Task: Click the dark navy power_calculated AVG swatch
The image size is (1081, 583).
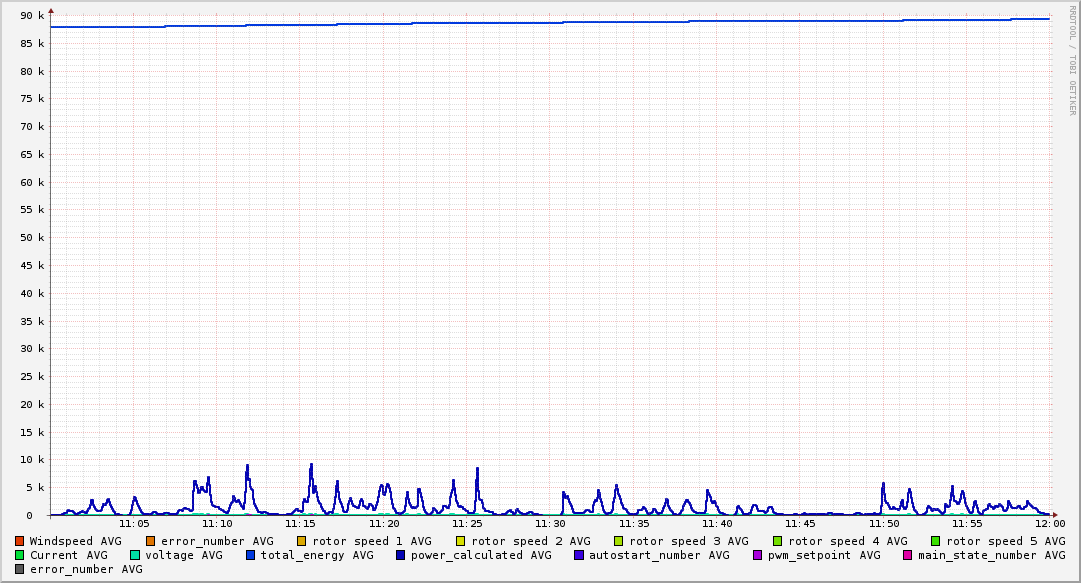Action: [x=401, y=555]
